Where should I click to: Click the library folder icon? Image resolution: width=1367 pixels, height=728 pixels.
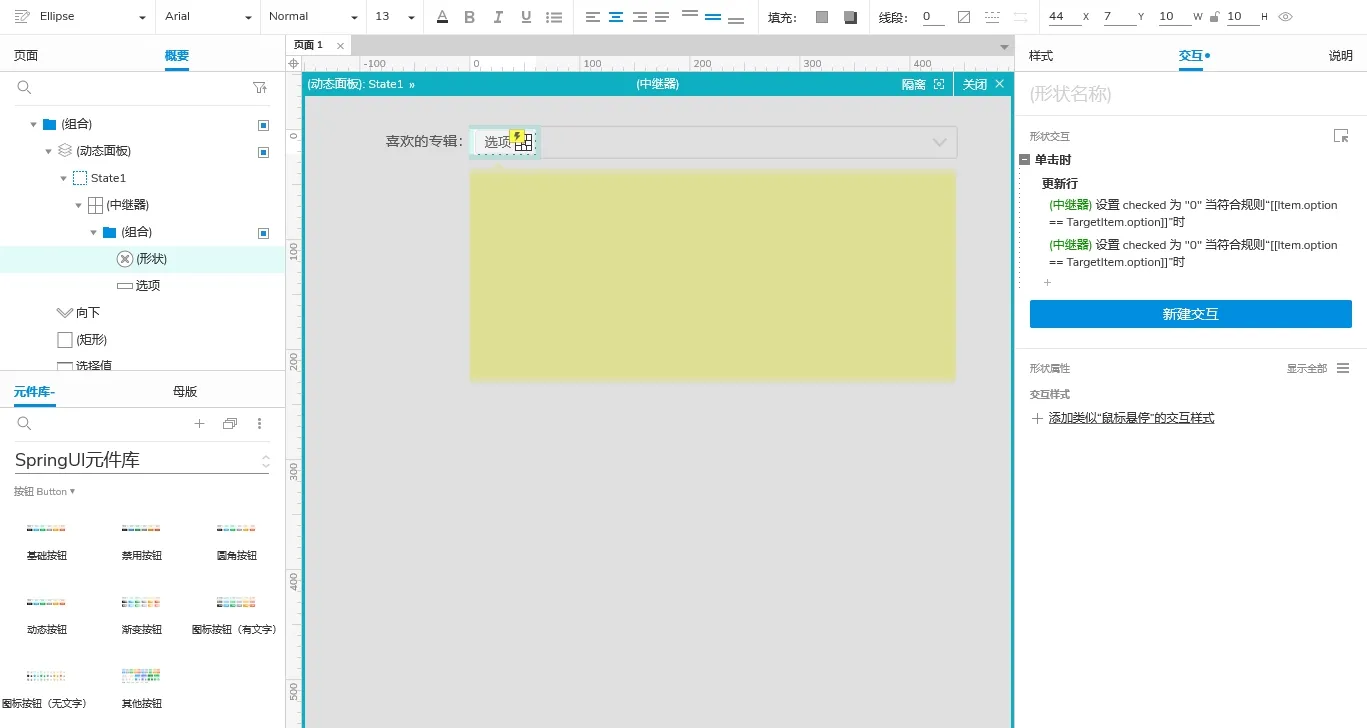click(x=230, y=424)
